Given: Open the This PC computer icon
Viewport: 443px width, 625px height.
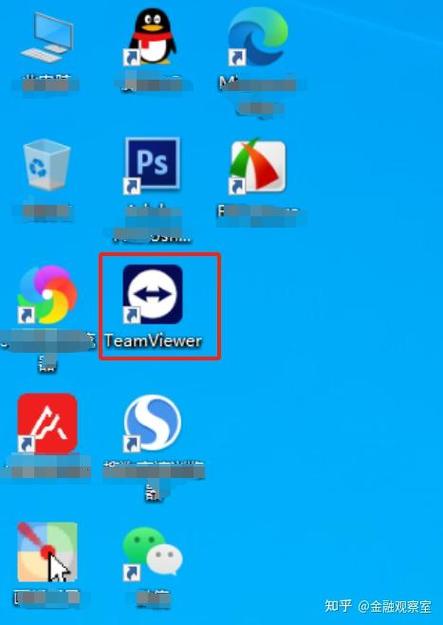Looking at the screenshot, I should click(47, 37).
